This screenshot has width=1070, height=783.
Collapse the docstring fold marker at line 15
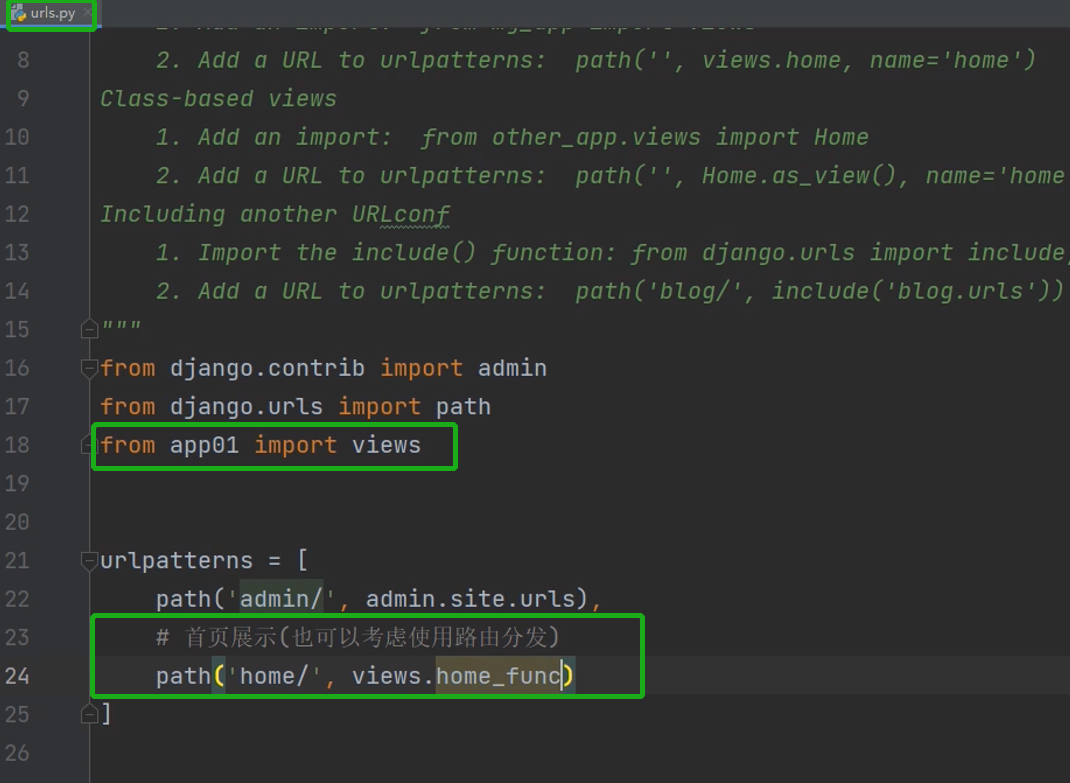tap(89, 328)
